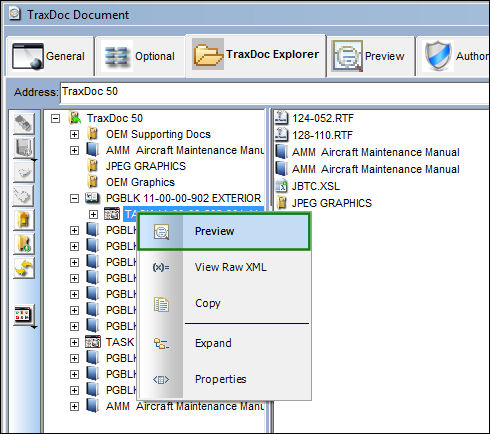The width and height of the screenshot is (490, 434).
Task: Click the topmost left sidebar toolbar icon
Action: pos(24,124)
